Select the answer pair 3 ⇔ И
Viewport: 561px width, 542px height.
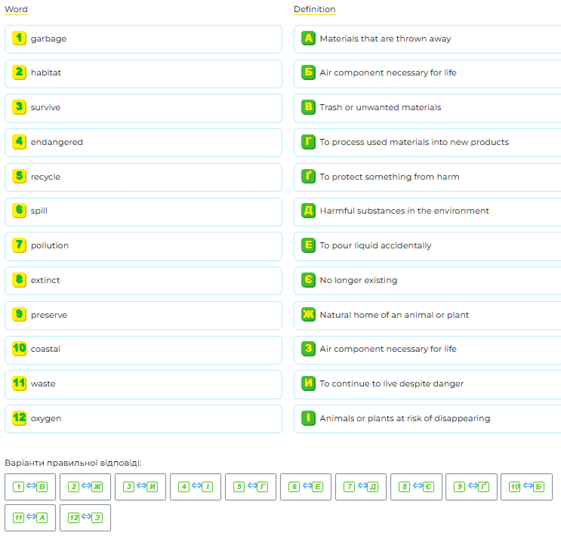point(140,487)
